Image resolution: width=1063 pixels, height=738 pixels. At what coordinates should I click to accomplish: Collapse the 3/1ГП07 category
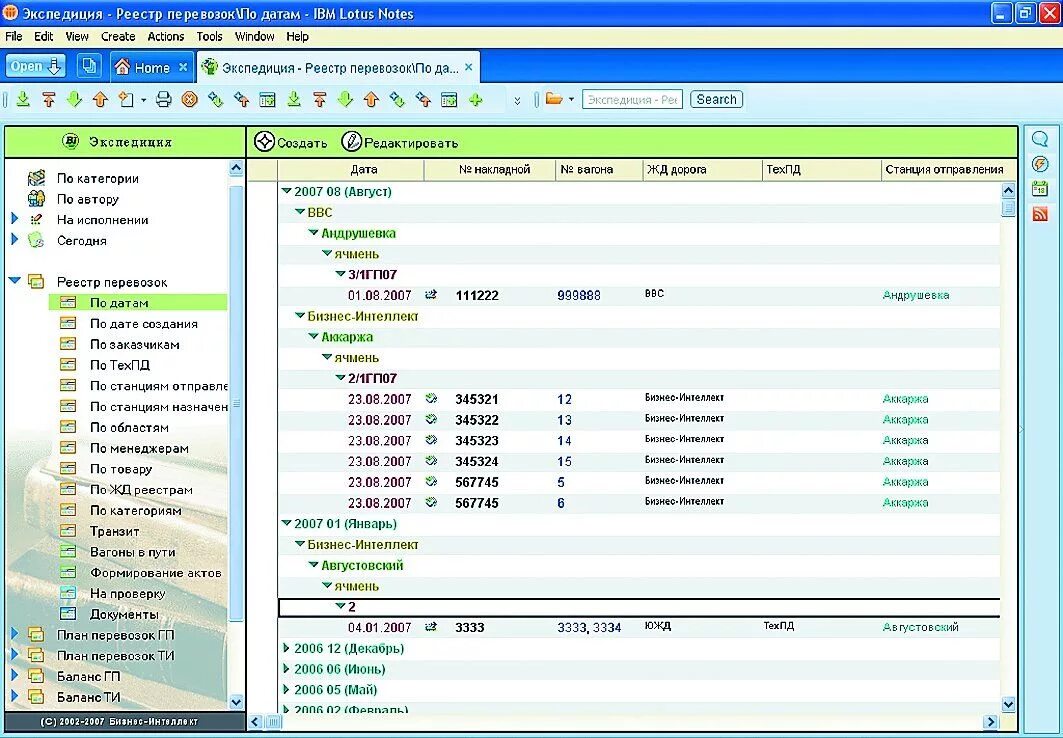pos(340,274)
